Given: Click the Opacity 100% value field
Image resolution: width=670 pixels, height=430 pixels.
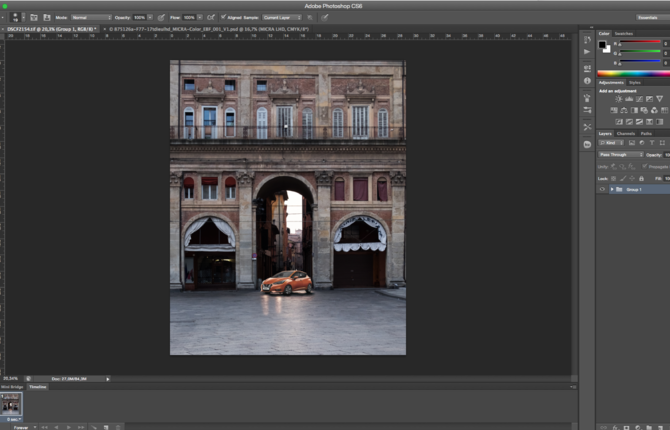Looking at the screenshot, I should (x=139, y=18).
